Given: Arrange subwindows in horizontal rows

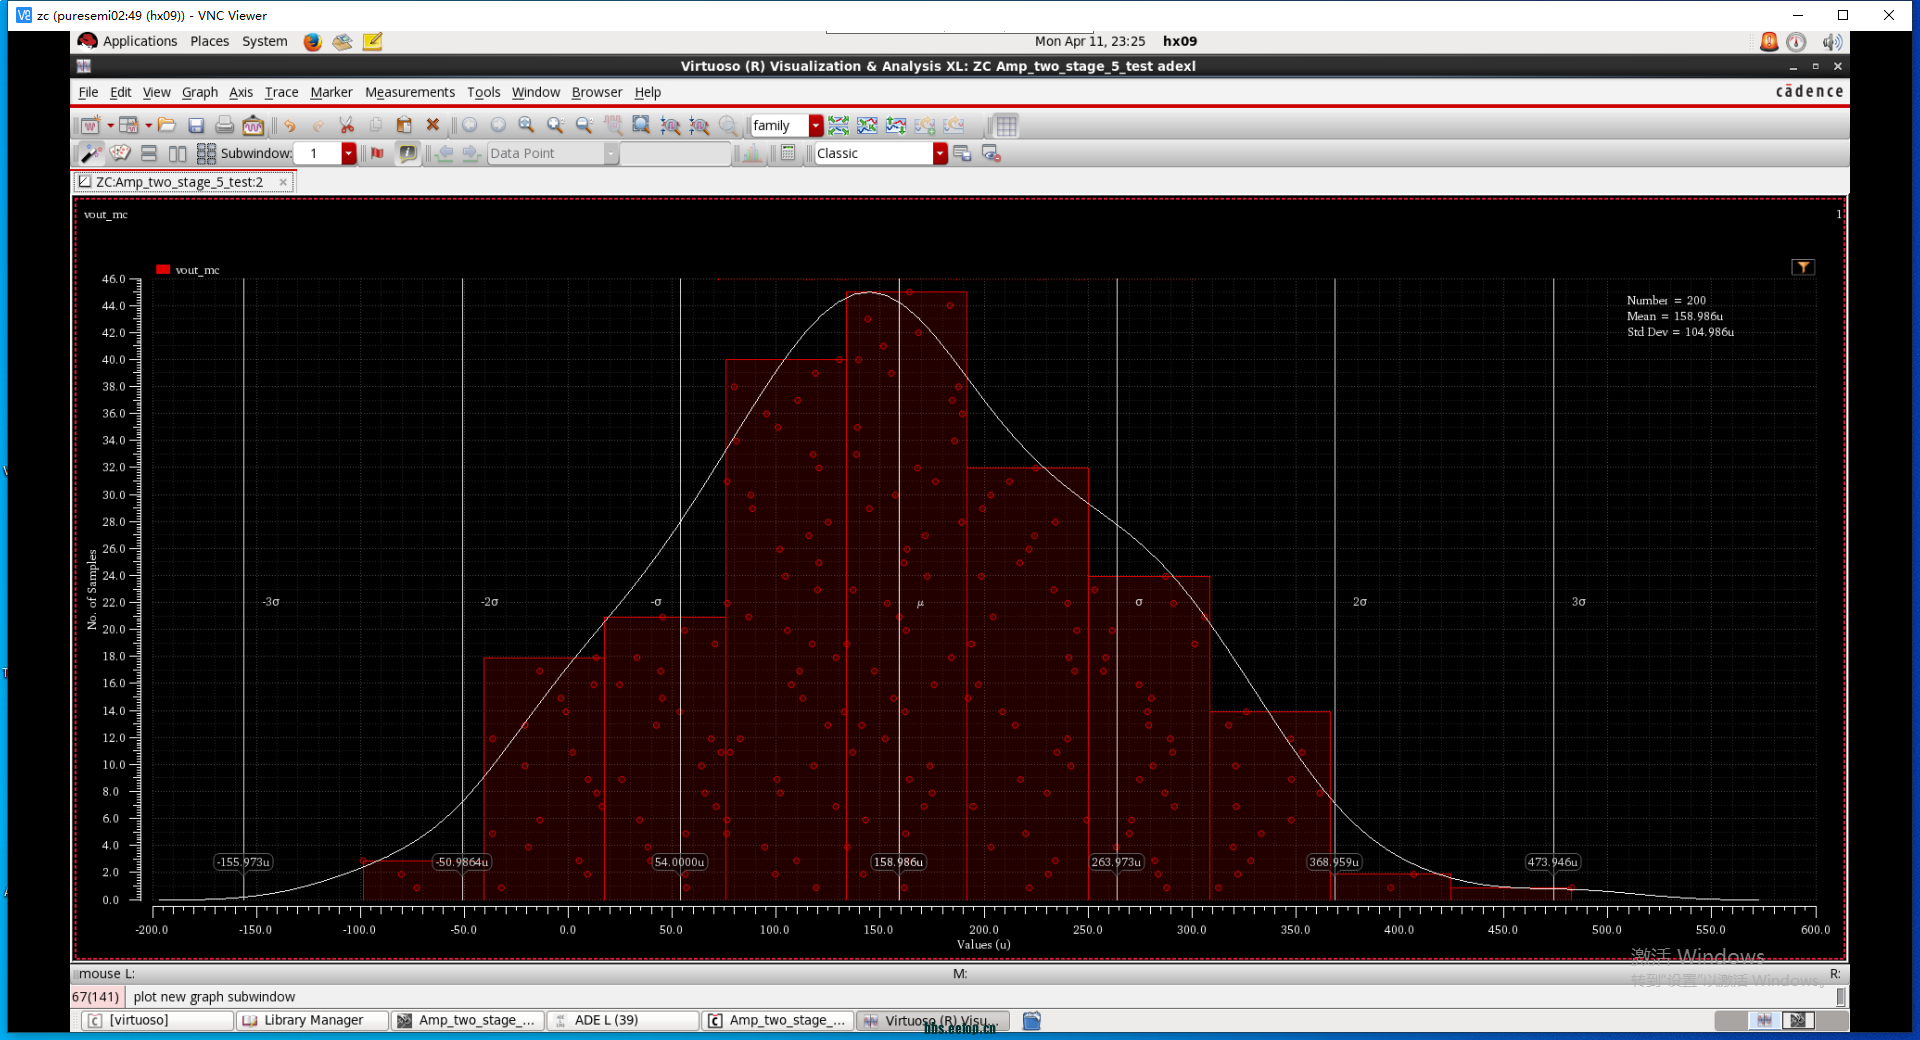Looking at the screenshot, I should [149, 153].
